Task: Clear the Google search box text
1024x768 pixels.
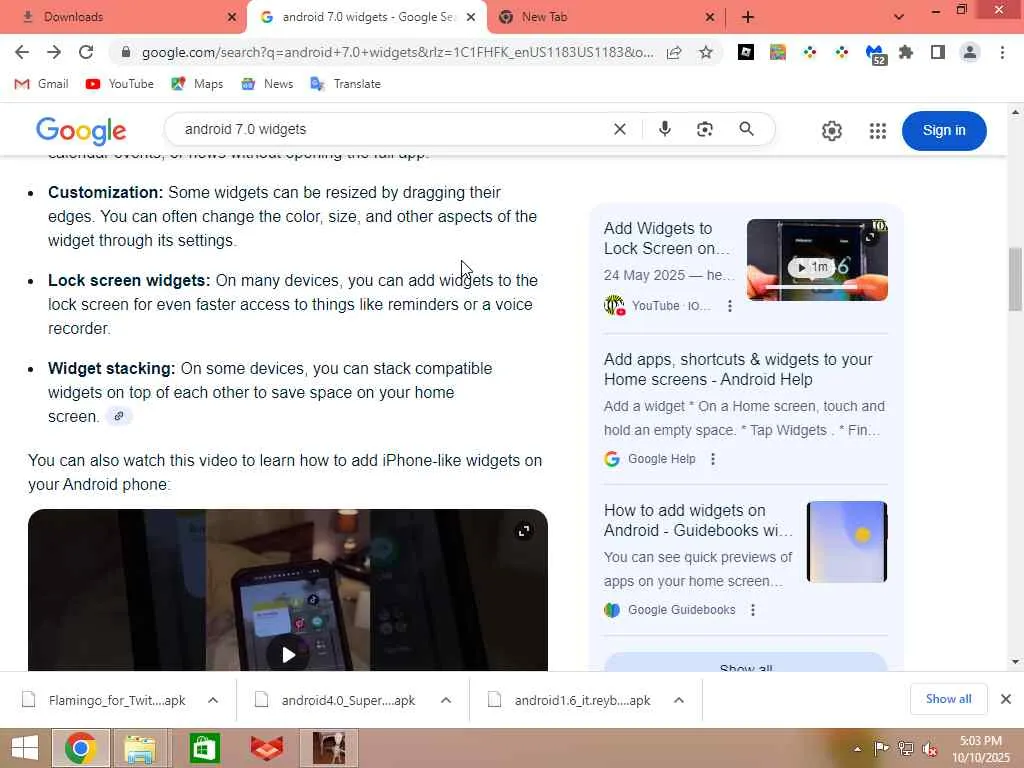Action: click(620, 129)
